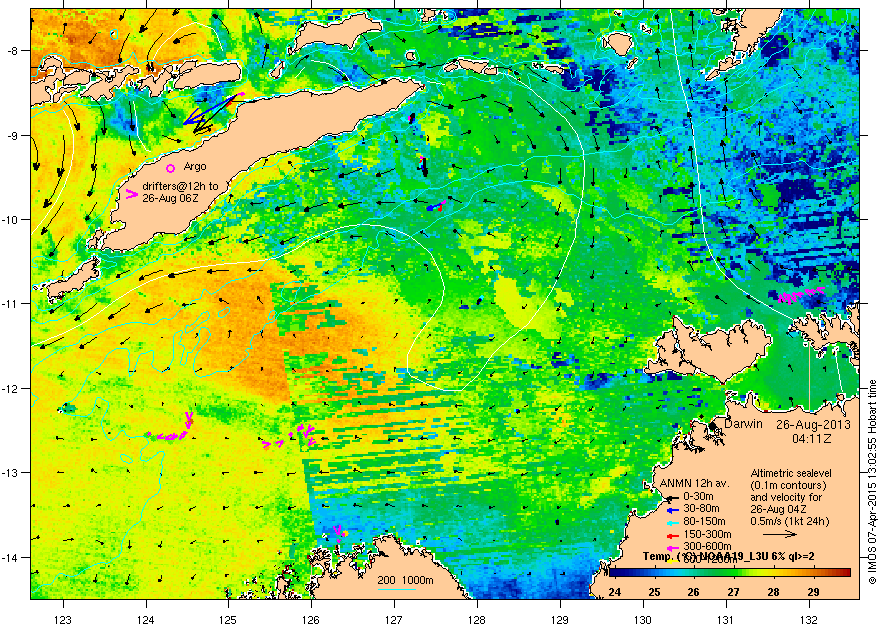Image resolution: width=880 pixels, height=630 pixels.
Task: Click the color bar tick label "24"
Action: (615, 592)
